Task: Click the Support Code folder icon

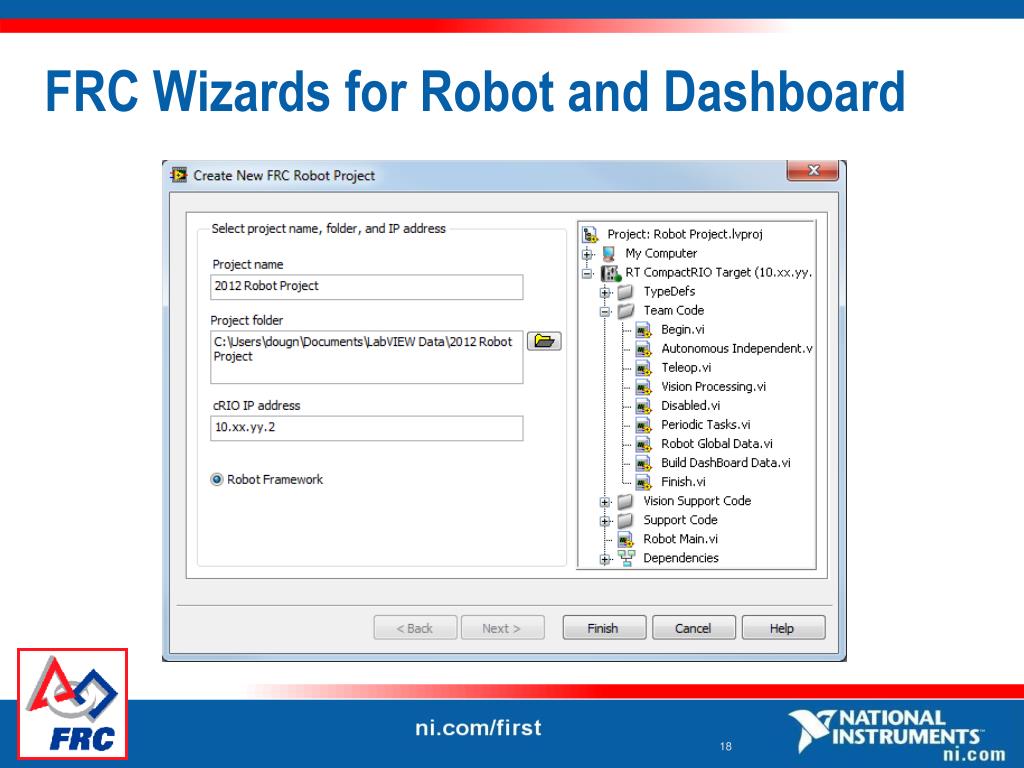Action: [x=626, y=520]
